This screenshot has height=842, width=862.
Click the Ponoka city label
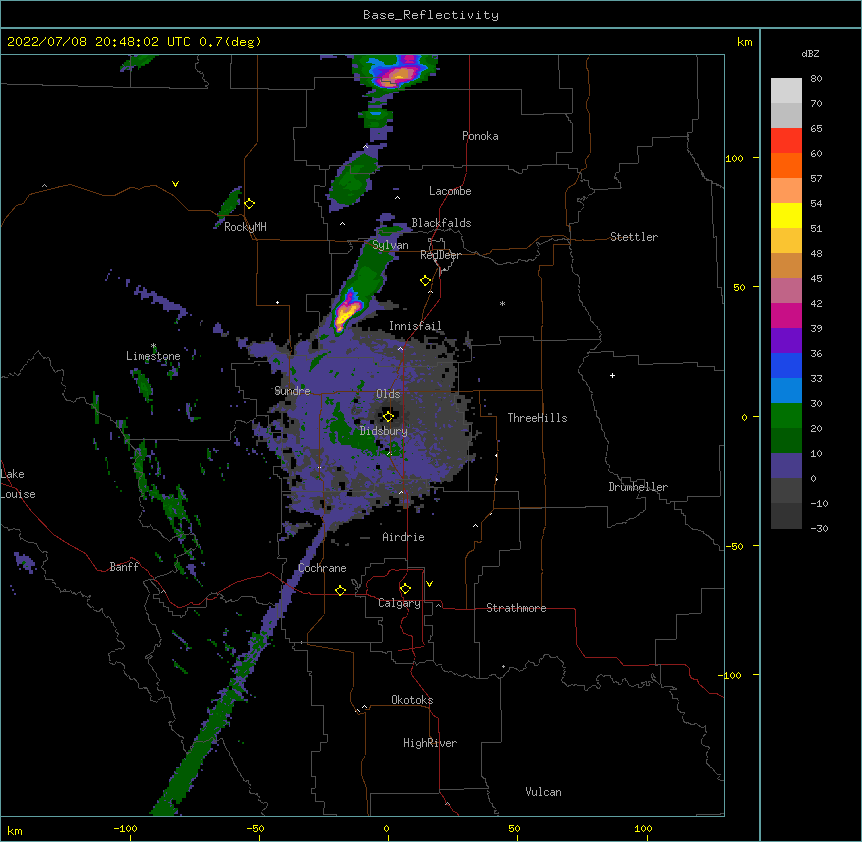click(x=480, y=136)
